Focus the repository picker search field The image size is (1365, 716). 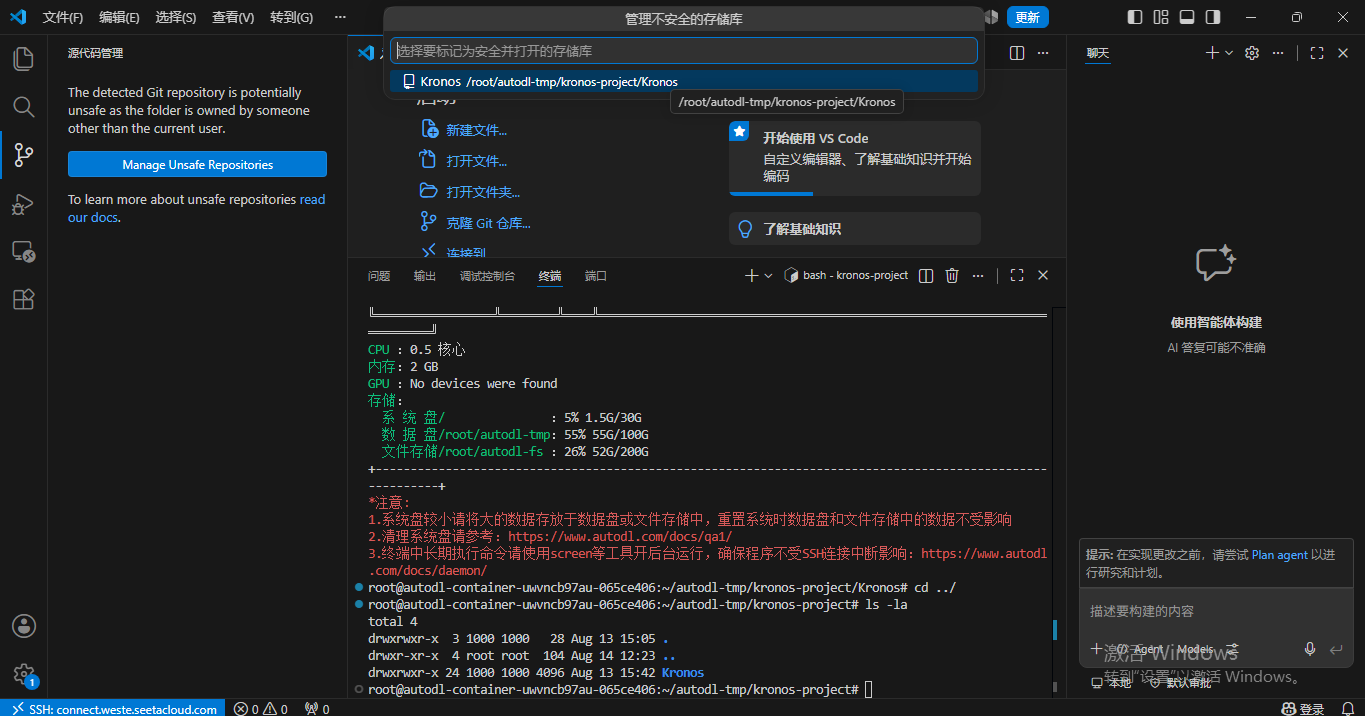(x=684, y=50)
